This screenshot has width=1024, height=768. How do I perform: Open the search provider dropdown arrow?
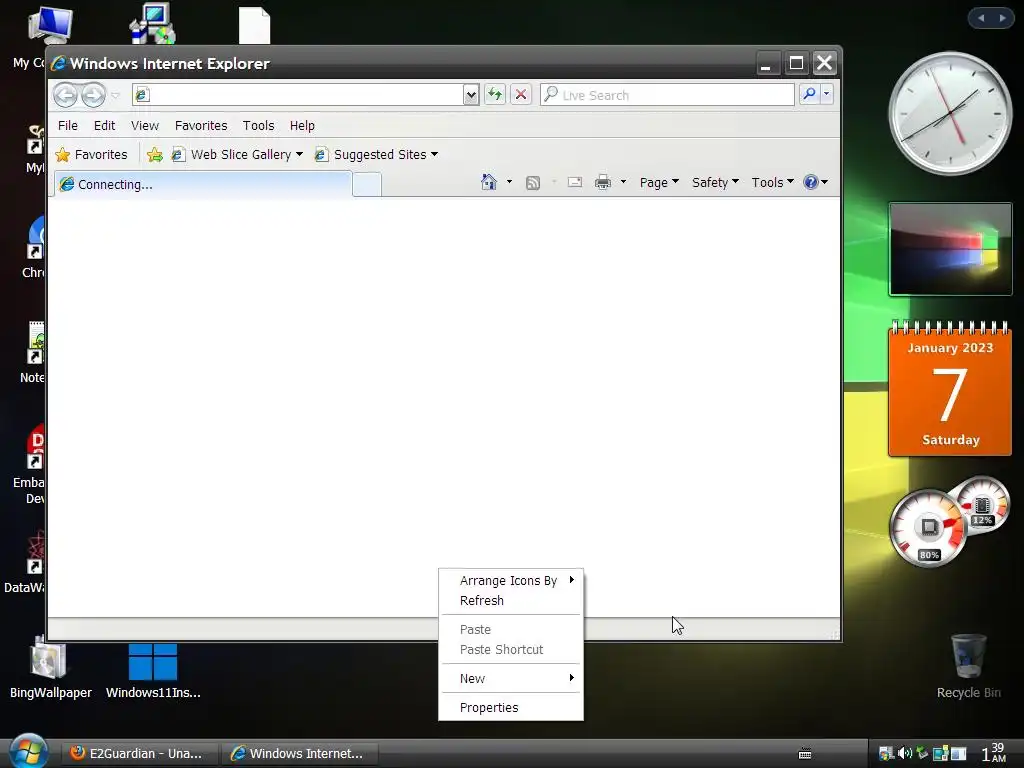coord(827,94)
